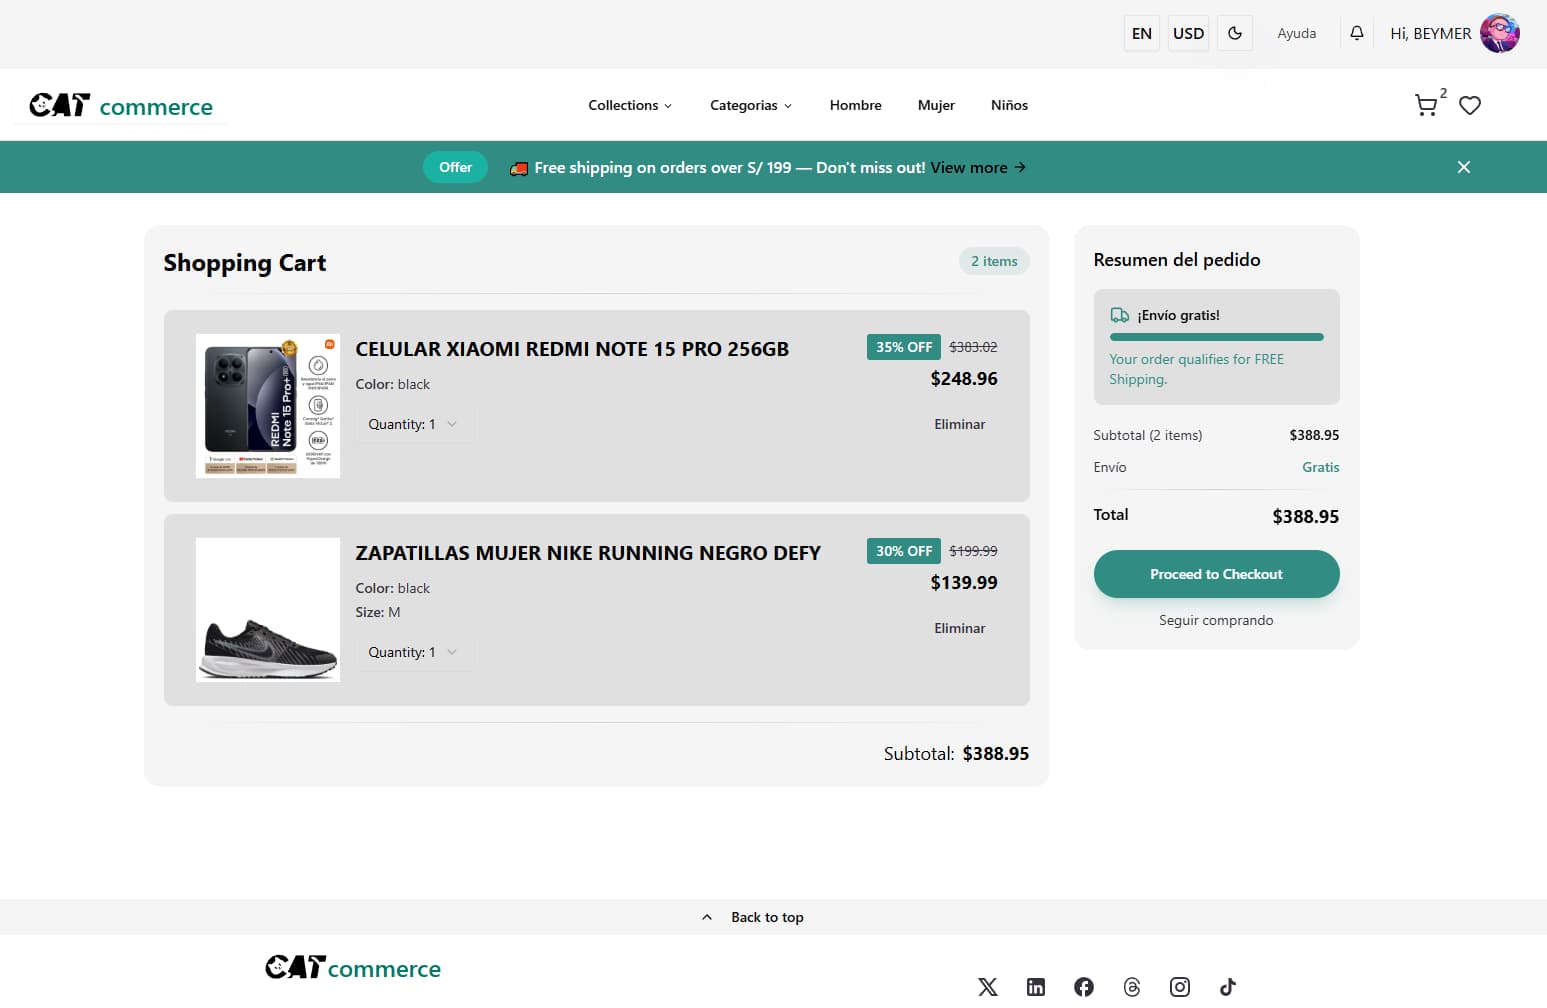Click the 30% OFF discount badge

904,551
